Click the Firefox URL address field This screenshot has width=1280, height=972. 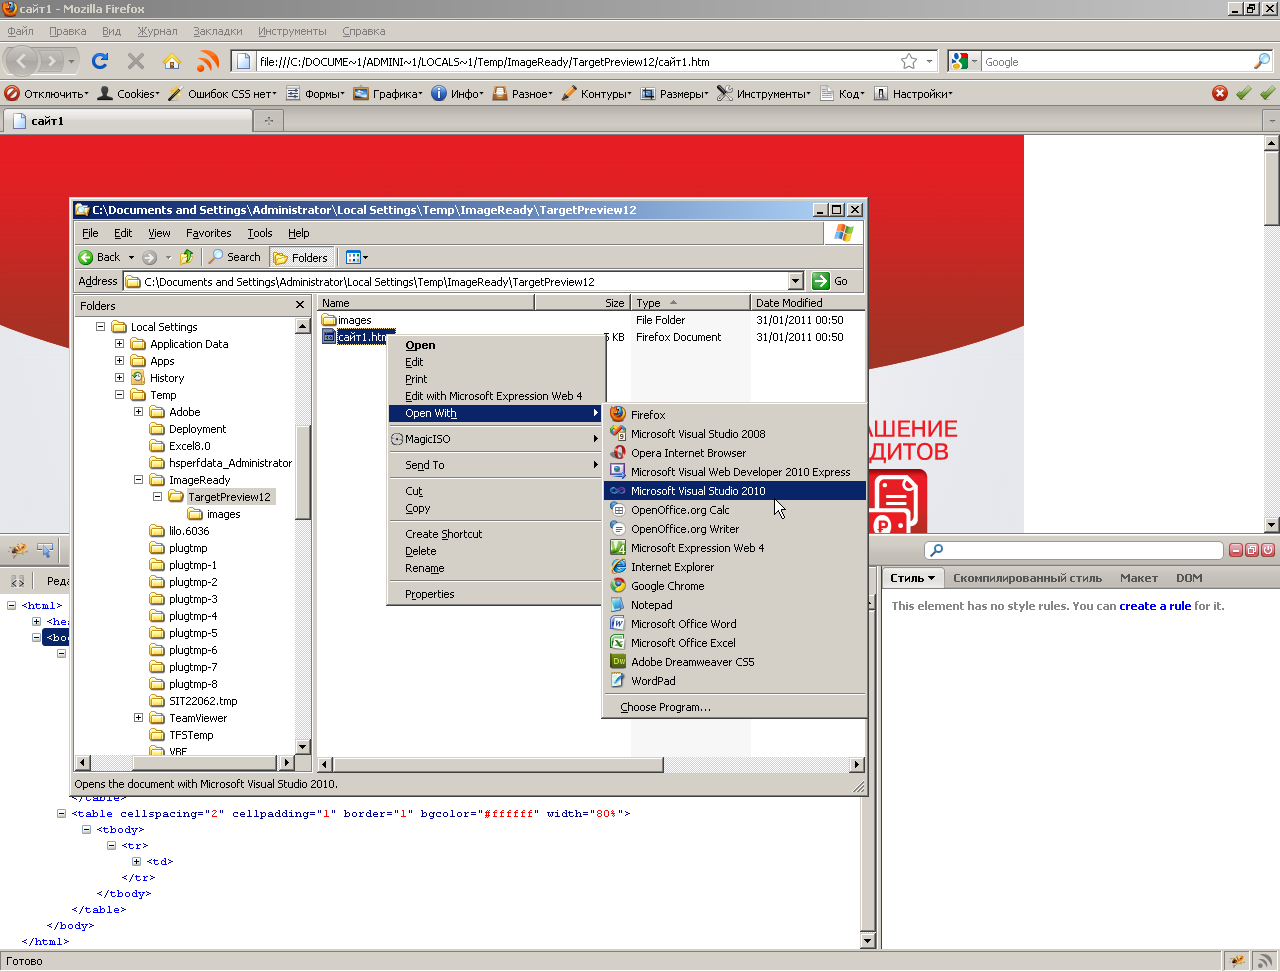pos(577,61)
